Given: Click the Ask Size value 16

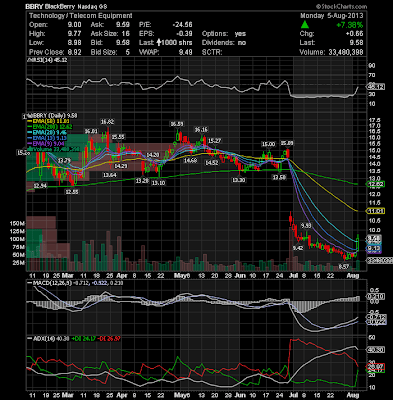Looking at the screenshot, I should 125,34.
